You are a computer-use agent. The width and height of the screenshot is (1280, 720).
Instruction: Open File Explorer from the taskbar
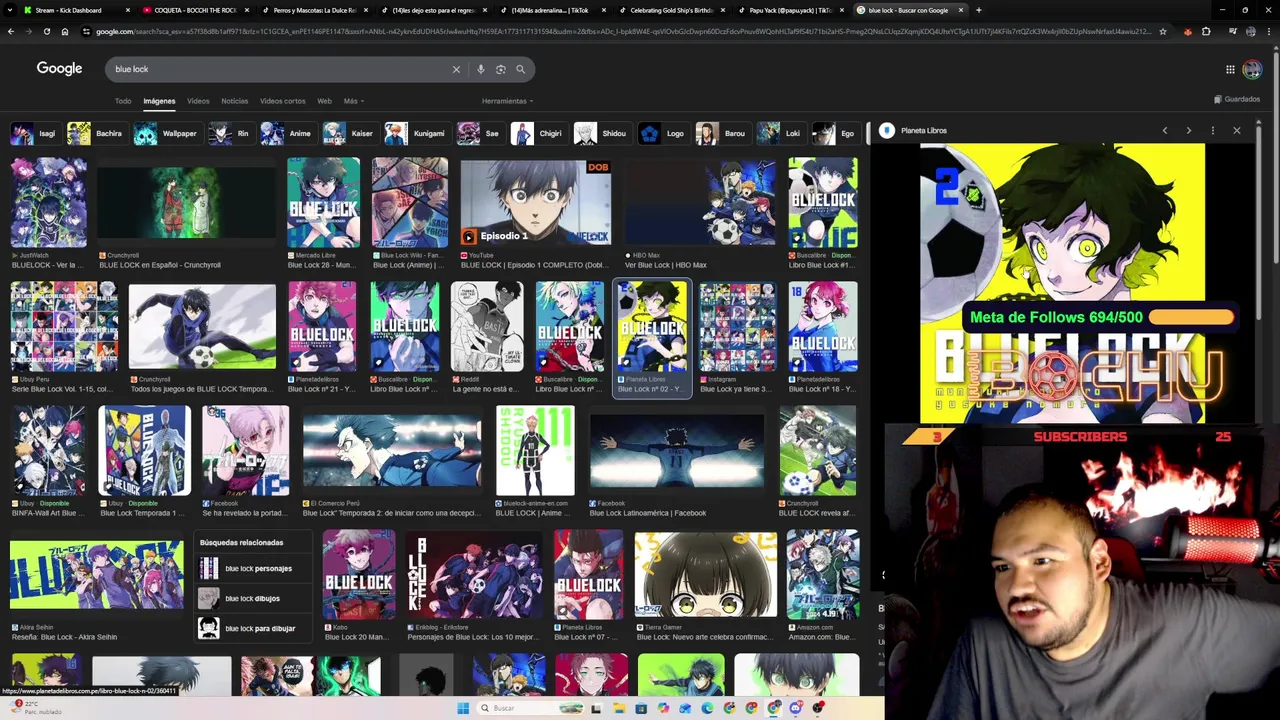pyautogui.click(x=619, y=708)
